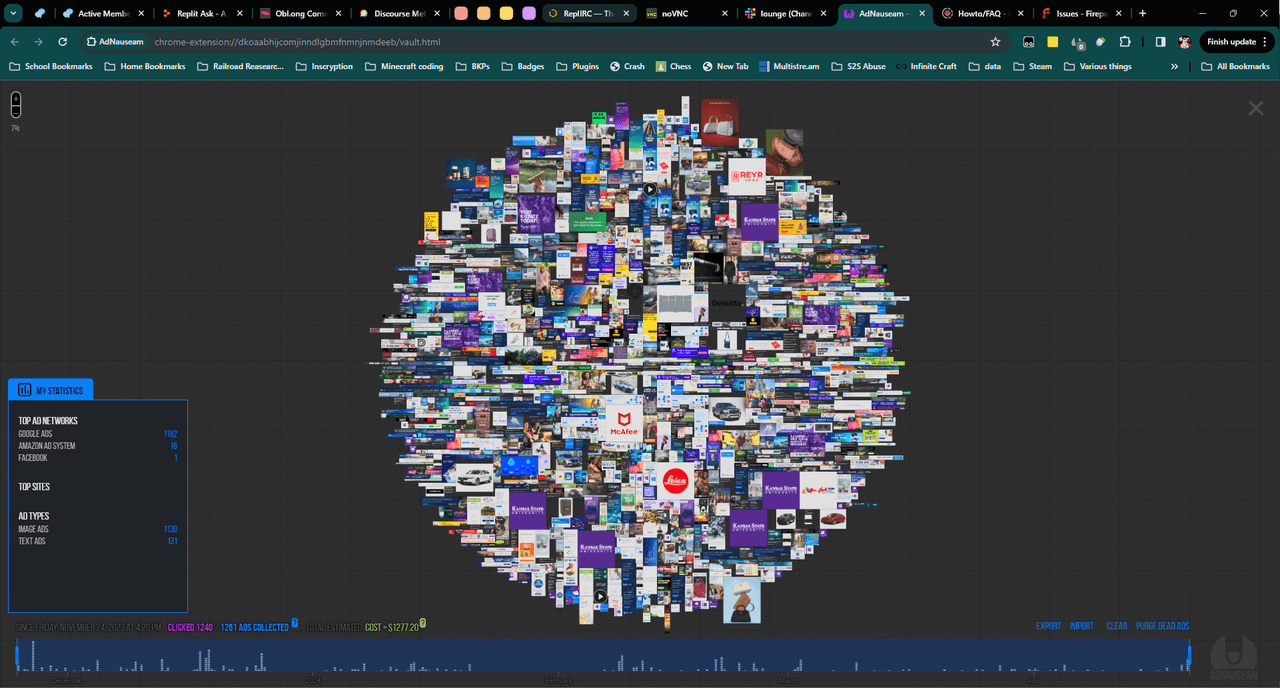Reload the page
1280x688 pixels.
(62, 42)
